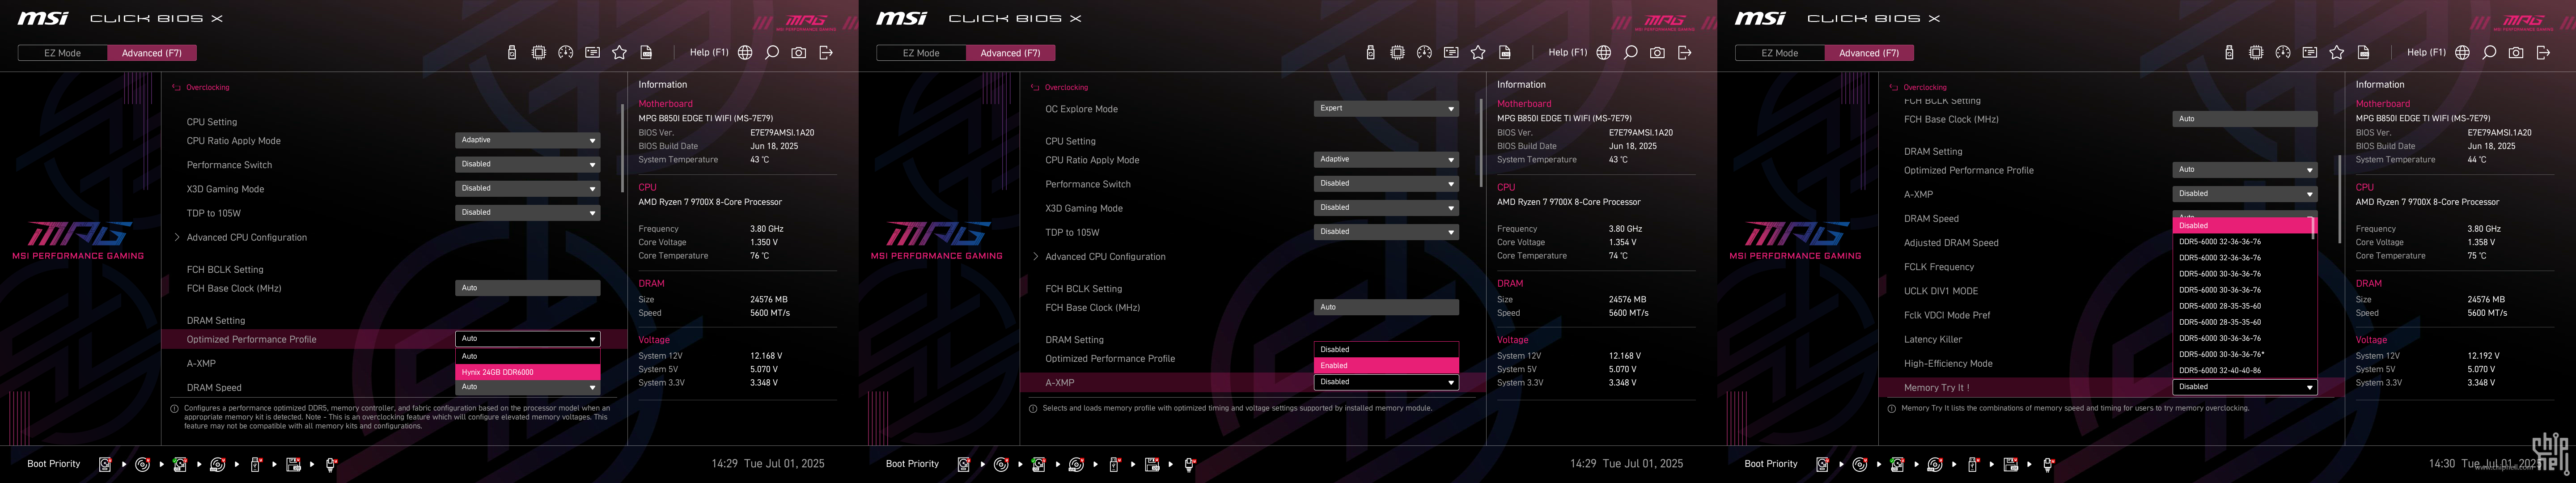Choose Auto option in the open profile list, left
2576x483 pixels.
528,356
